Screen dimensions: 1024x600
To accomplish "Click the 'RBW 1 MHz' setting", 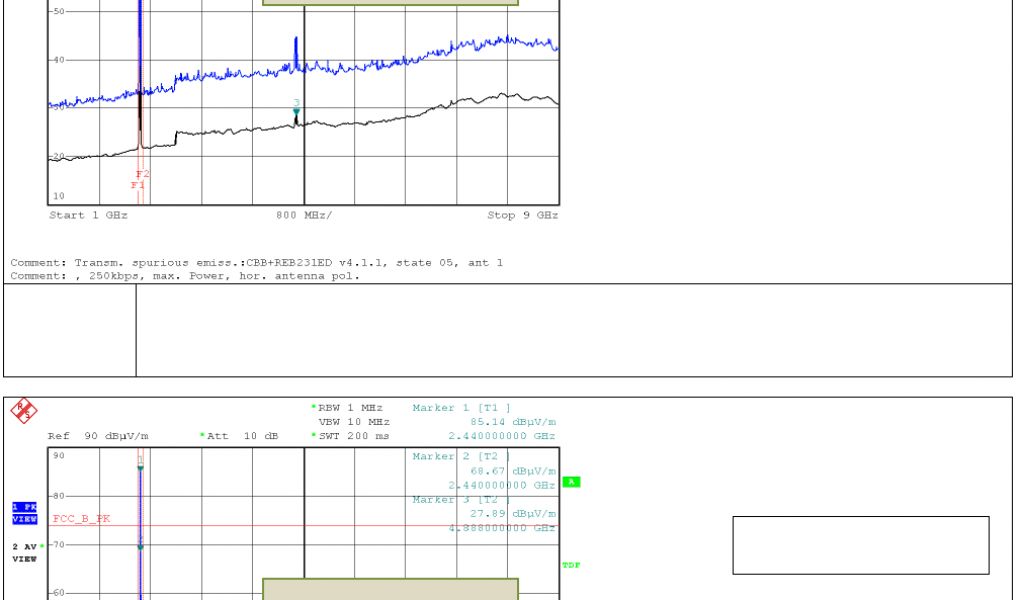I will [349, 408].
